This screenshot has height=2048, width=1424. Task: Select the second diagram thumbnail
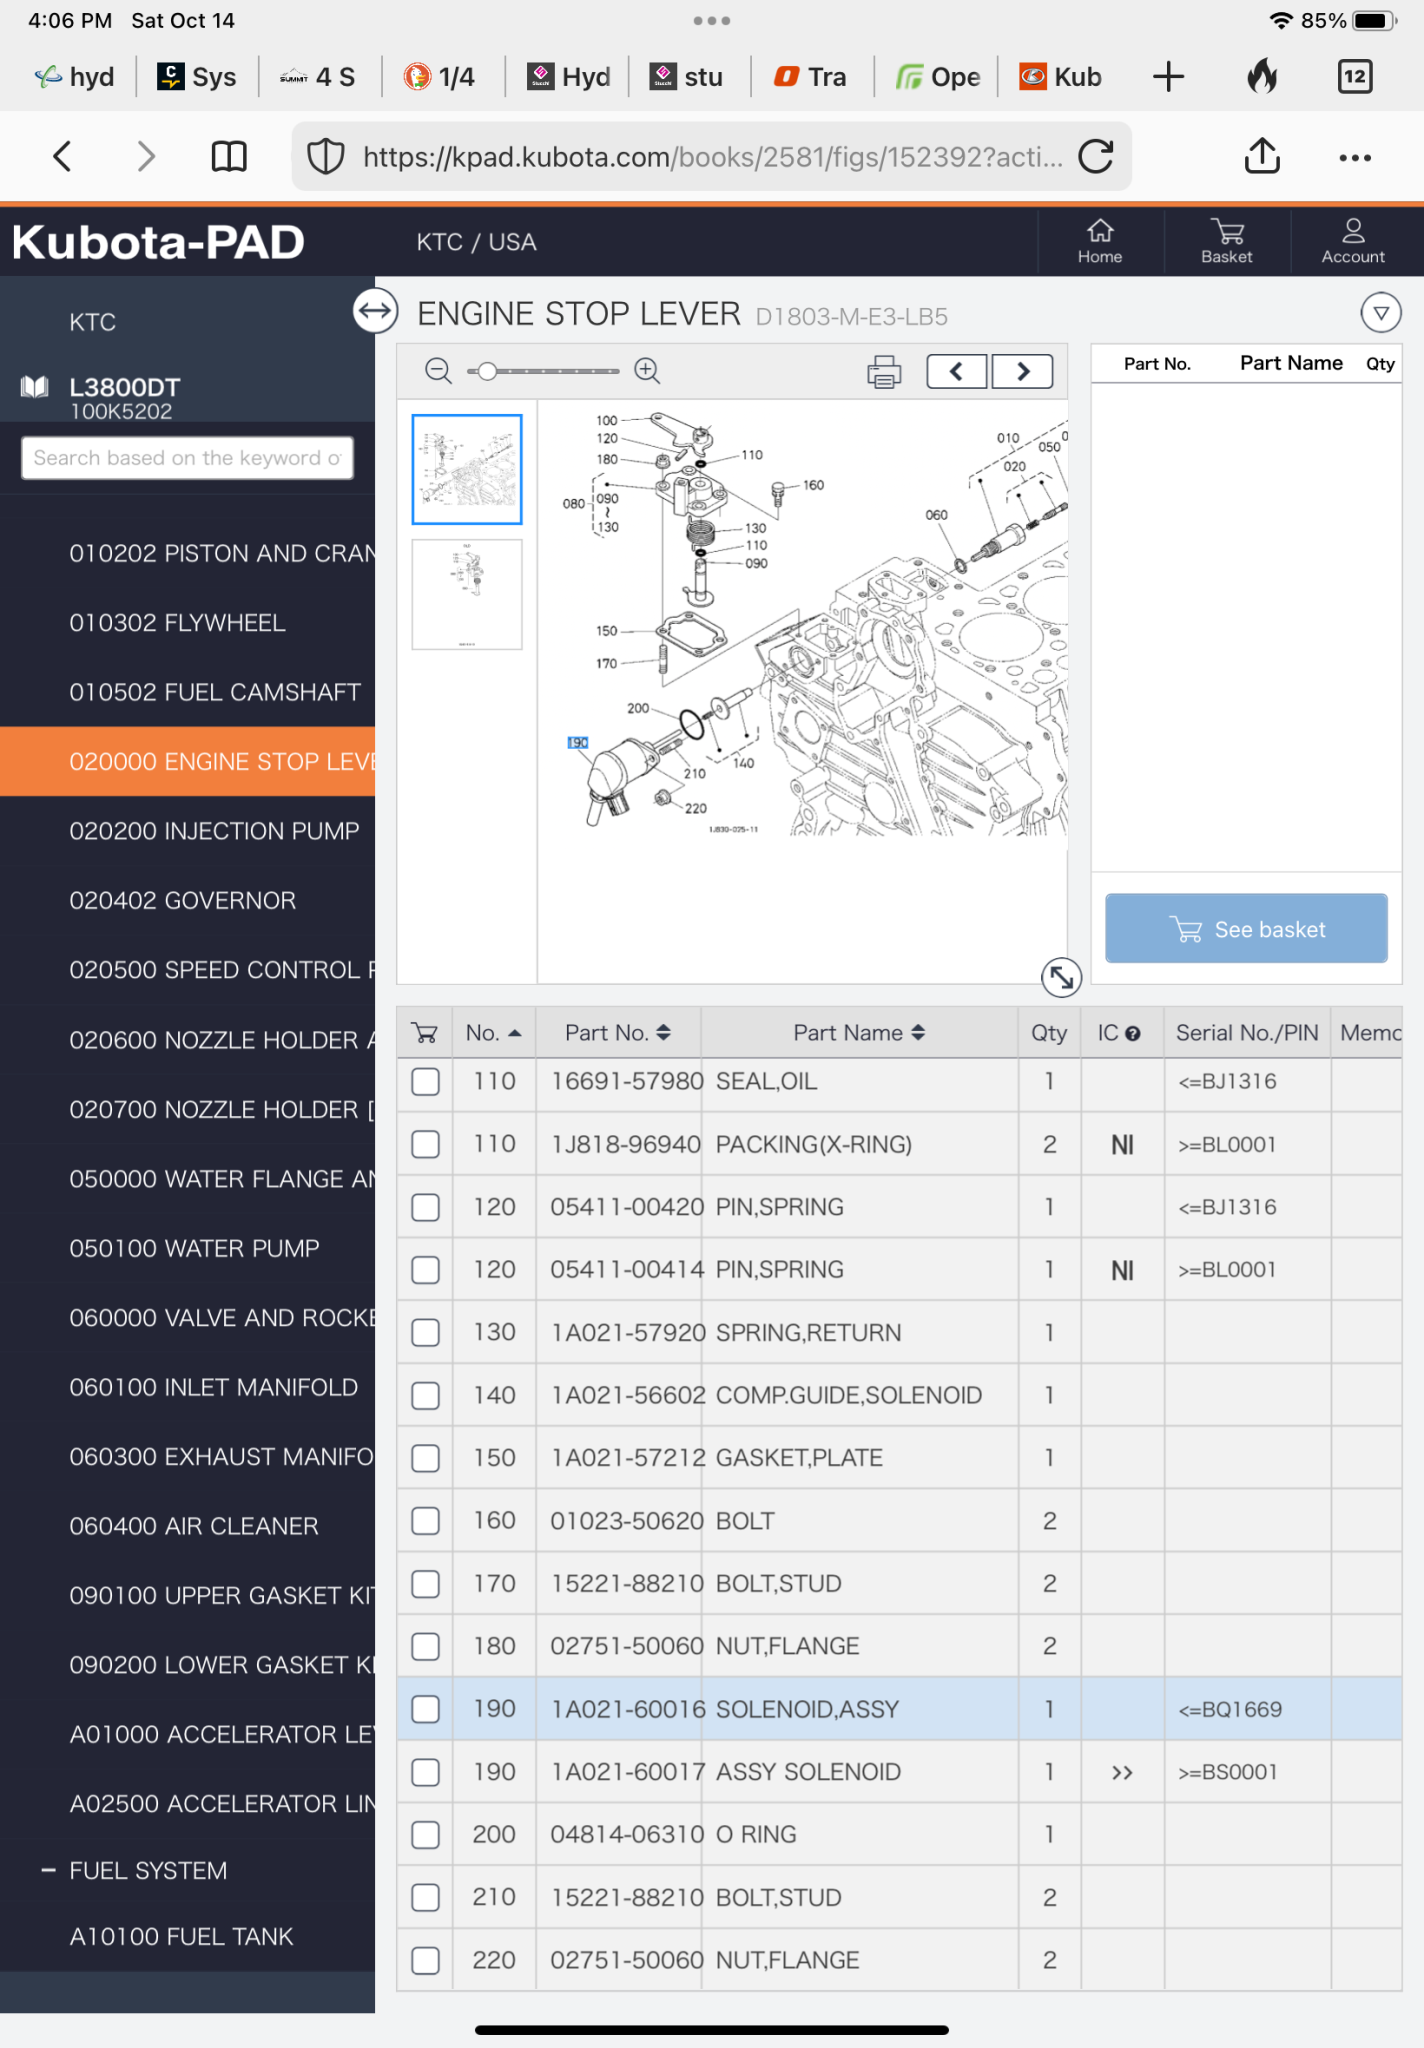[467, 594]
